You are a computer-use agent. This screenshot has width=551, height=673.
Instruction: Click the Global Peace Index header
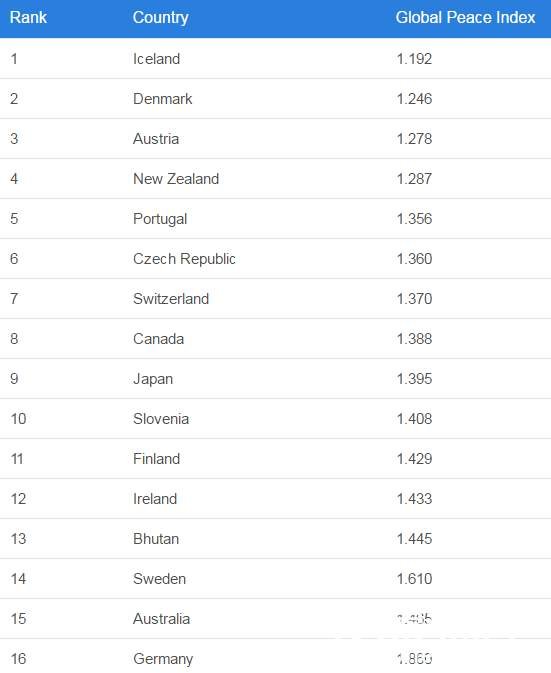click(x=465, y=18)
